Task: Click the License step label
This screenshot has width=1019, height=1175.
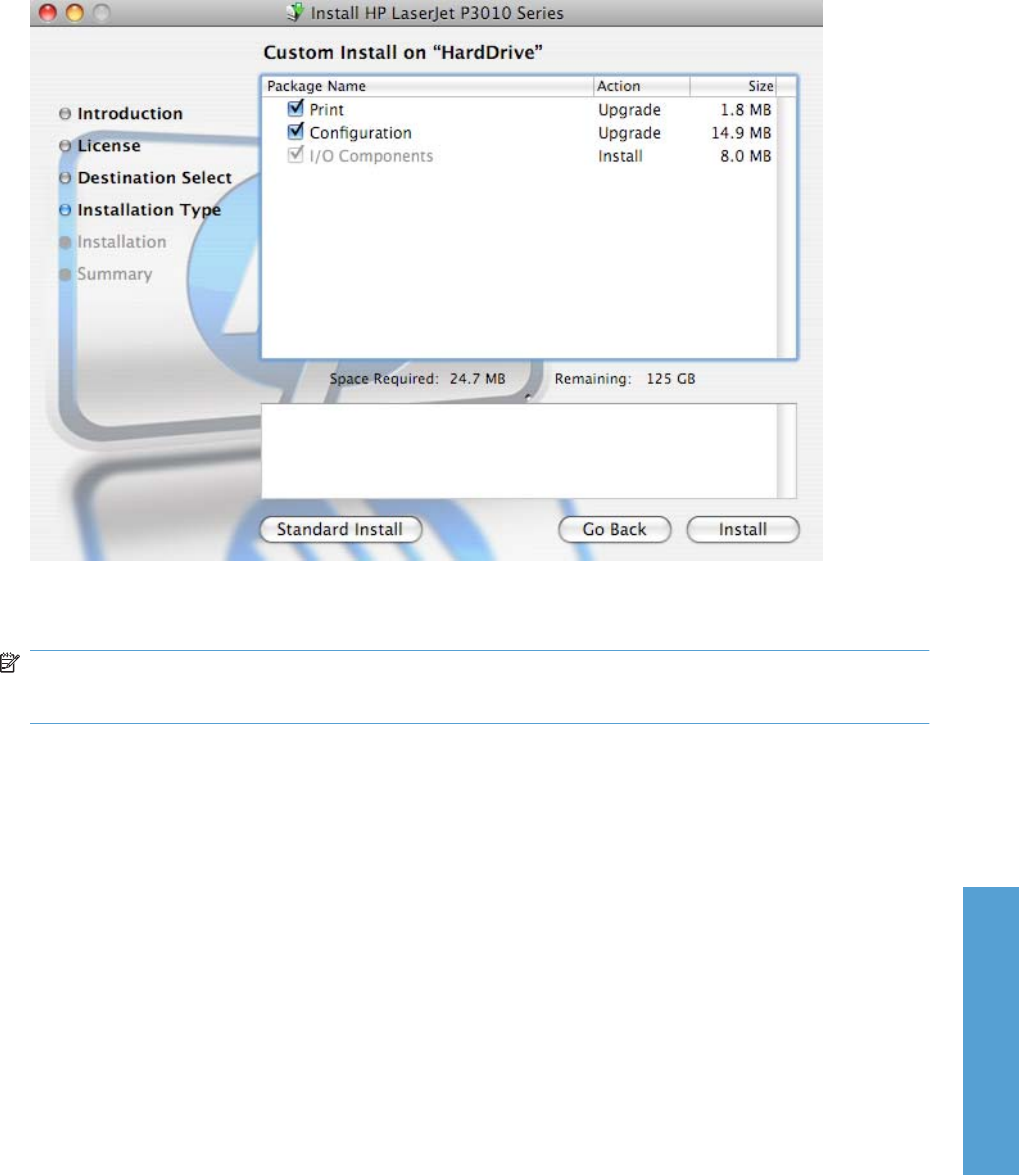Action: pyautogui.click(x=109, y=145)
